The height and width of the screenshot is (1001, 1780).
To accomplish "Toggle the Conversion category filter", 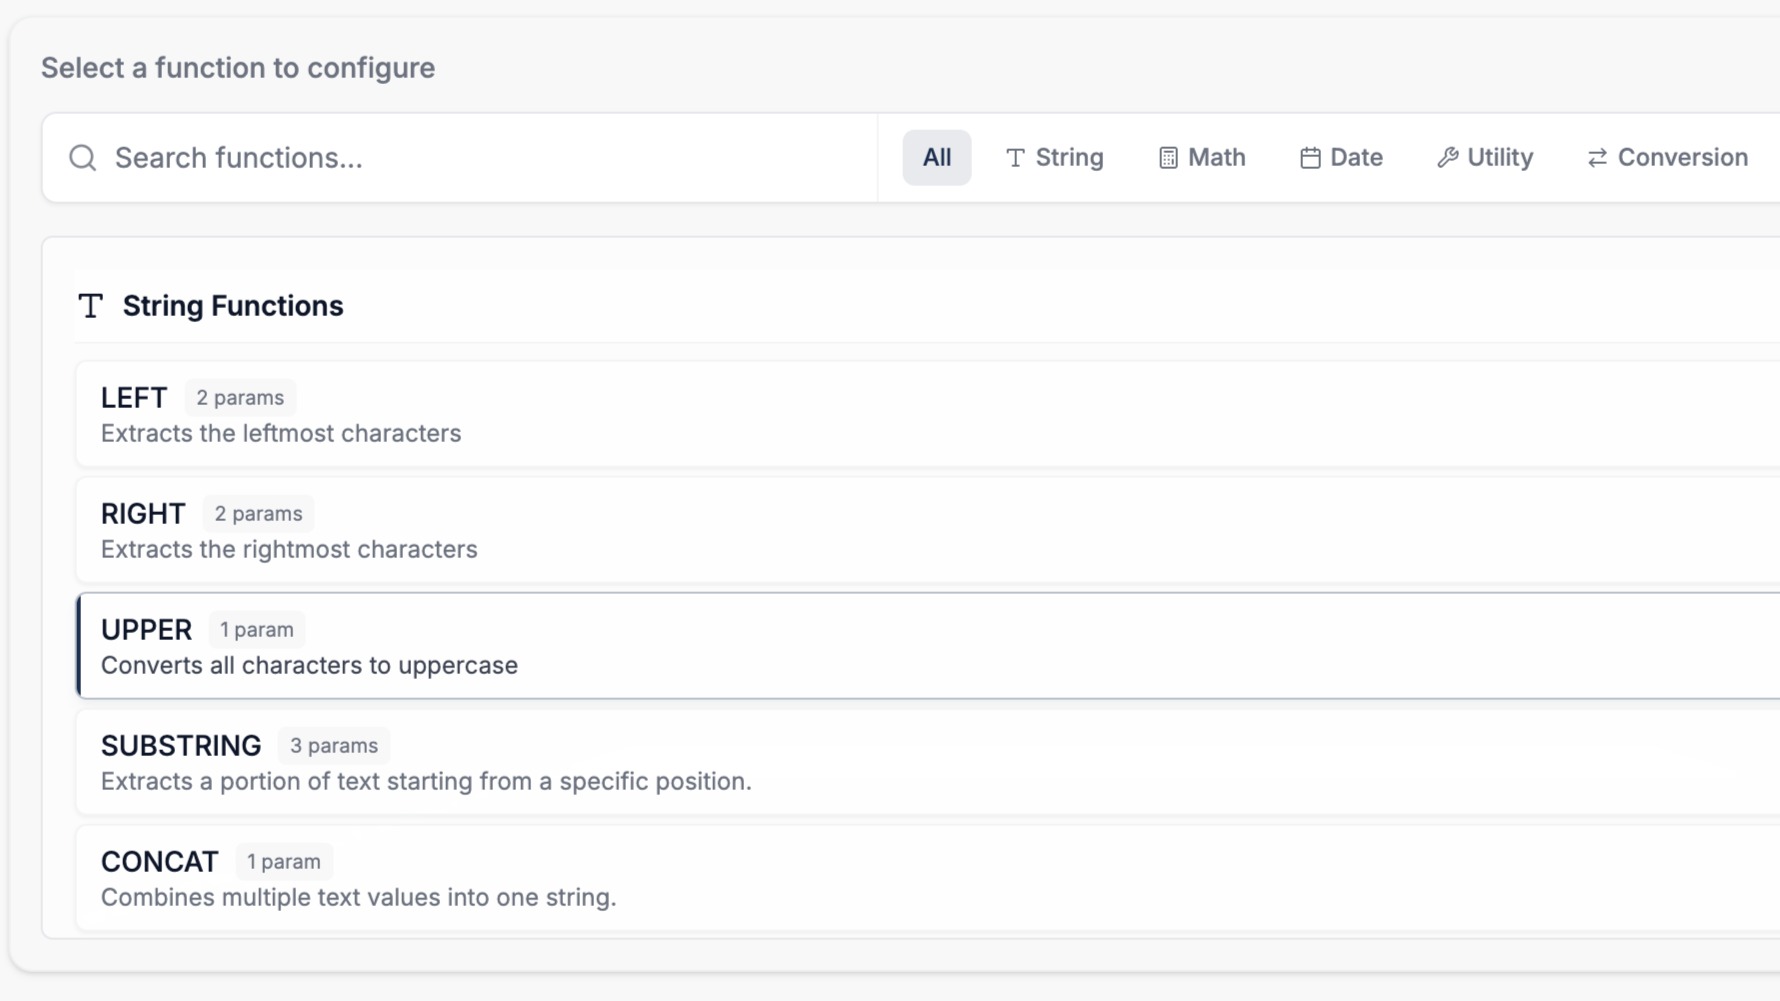I will point(1665,157).
